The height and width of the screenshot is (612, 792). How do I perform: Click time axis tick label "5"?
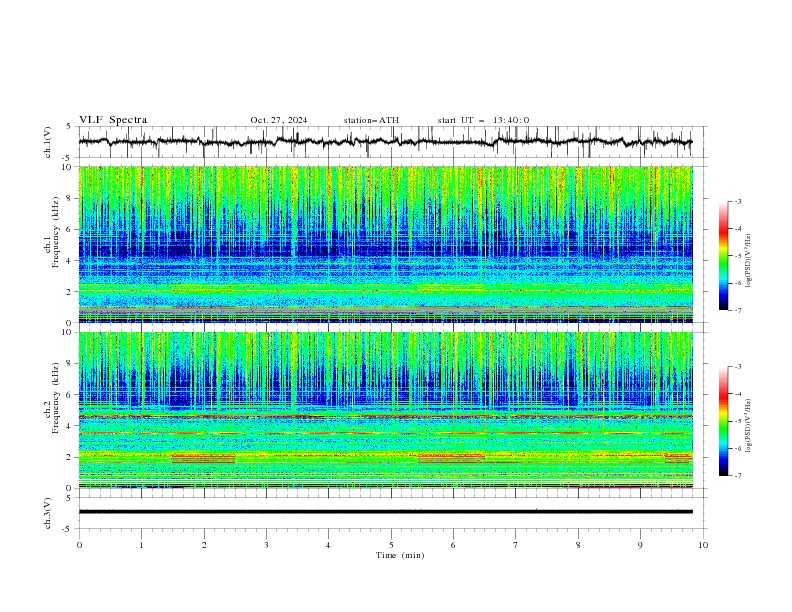click(391, 545)
